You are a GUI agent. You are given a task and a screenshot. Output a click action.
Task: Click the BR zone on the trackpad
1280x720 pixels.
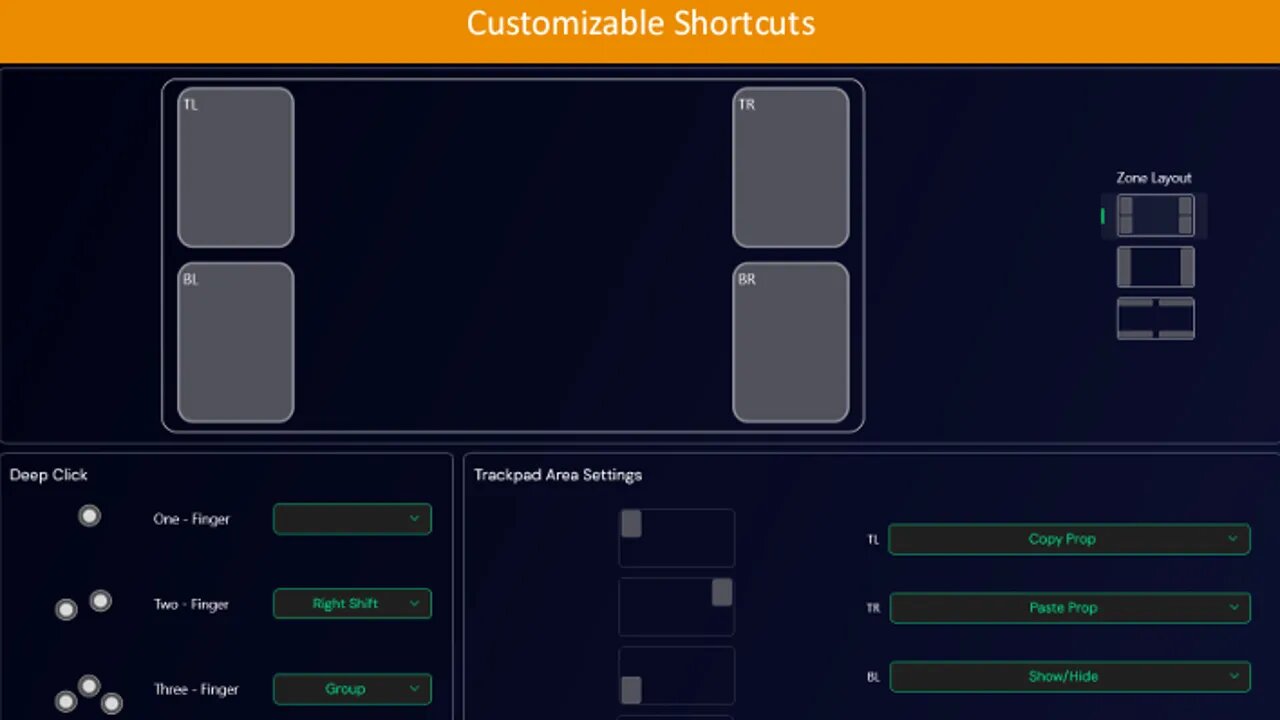(791, 342)
